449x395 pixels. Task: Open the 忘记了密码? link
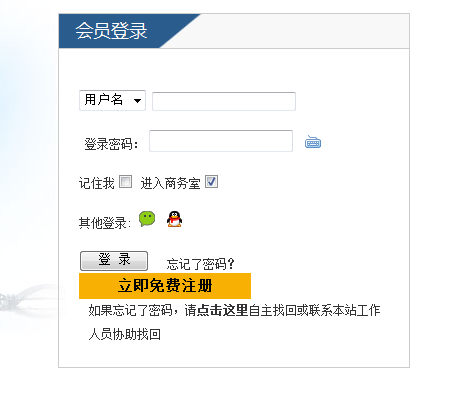201,264
